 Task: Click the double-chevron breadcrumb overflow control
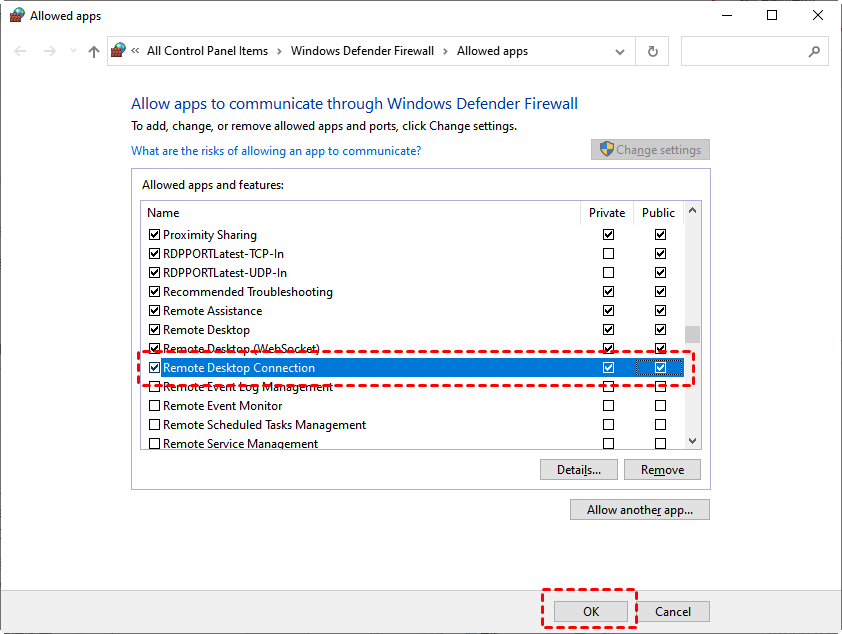[x=137, y=51]
